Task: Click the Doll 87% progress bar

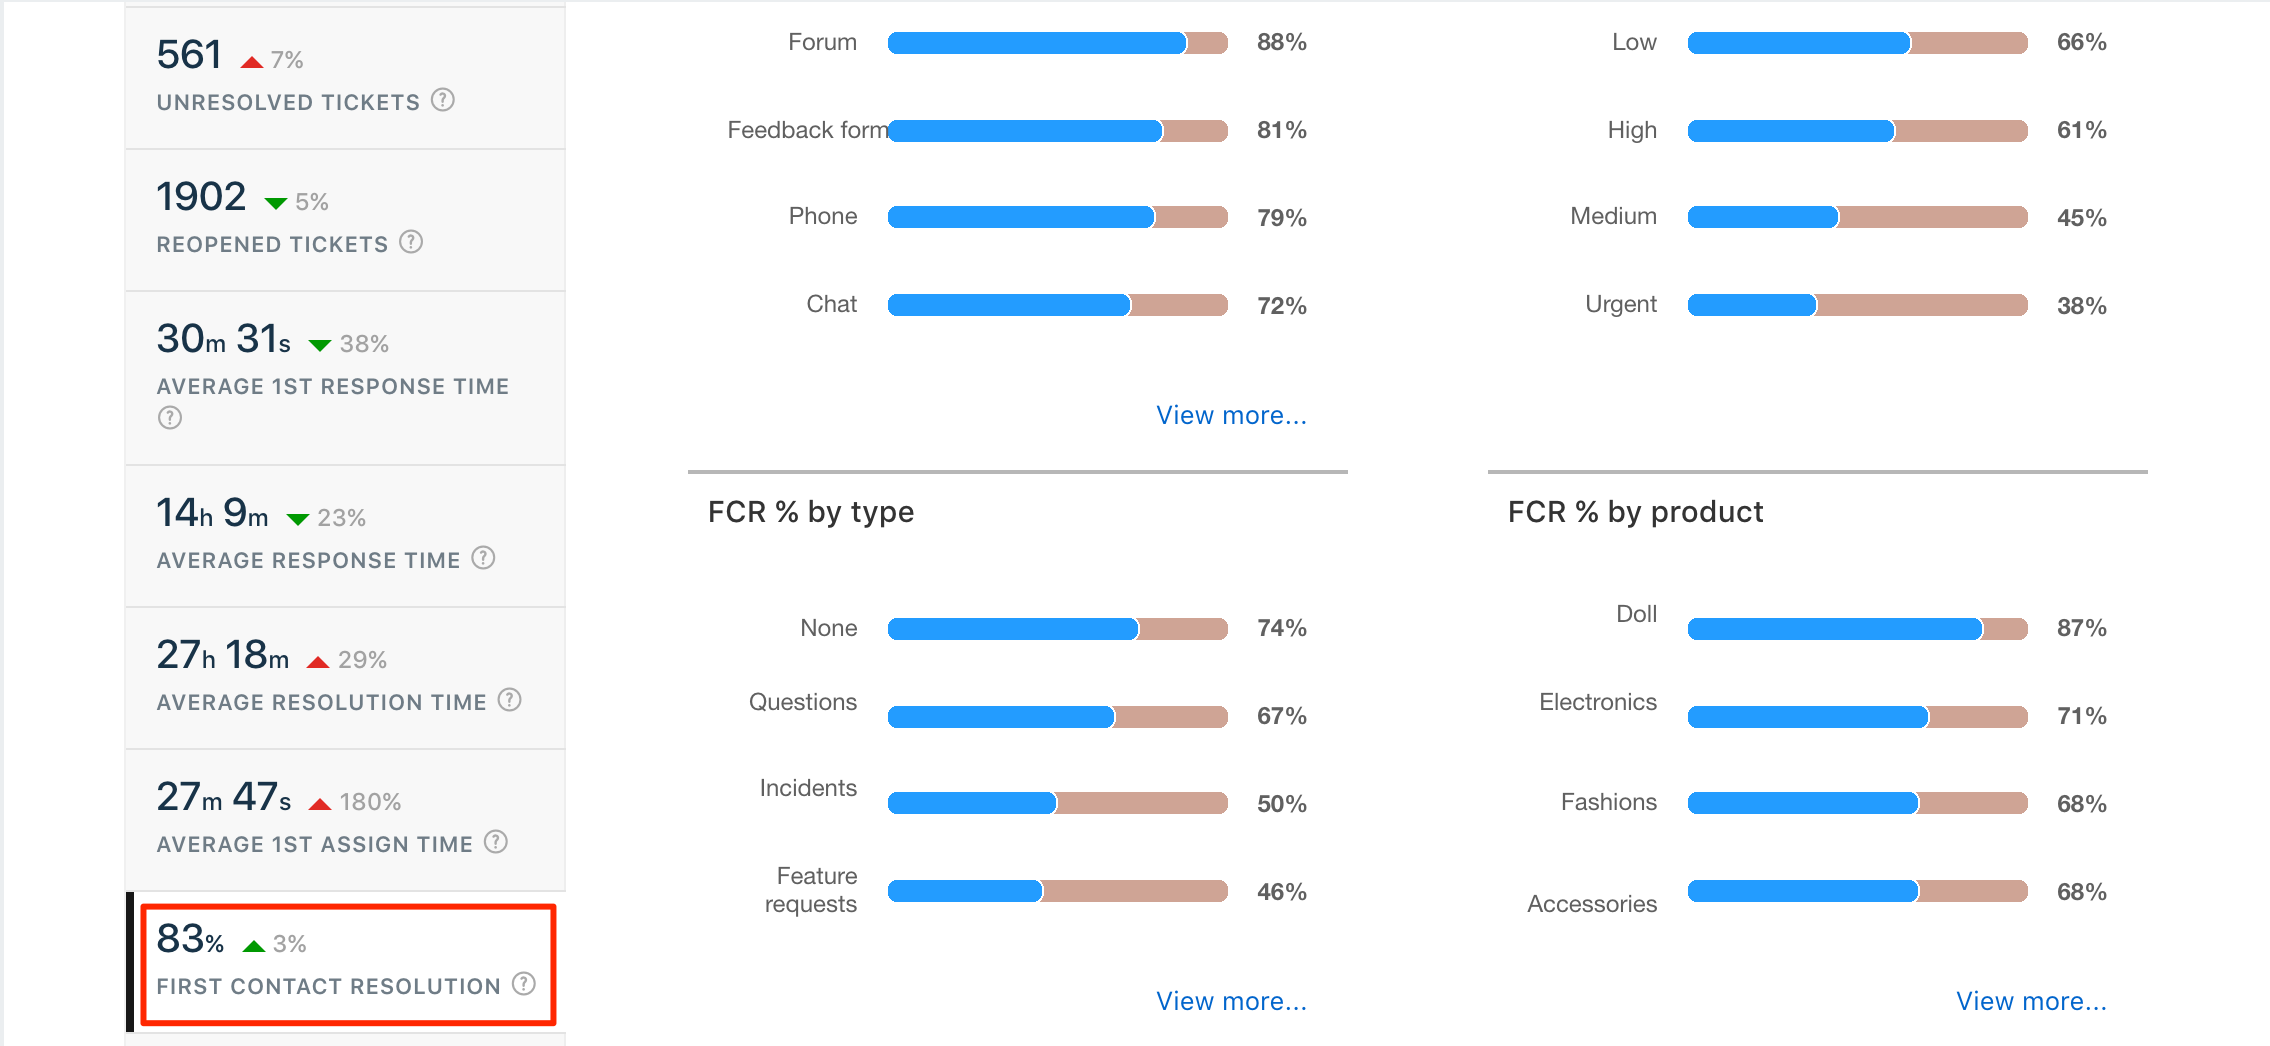Action: click(1857, 629)
